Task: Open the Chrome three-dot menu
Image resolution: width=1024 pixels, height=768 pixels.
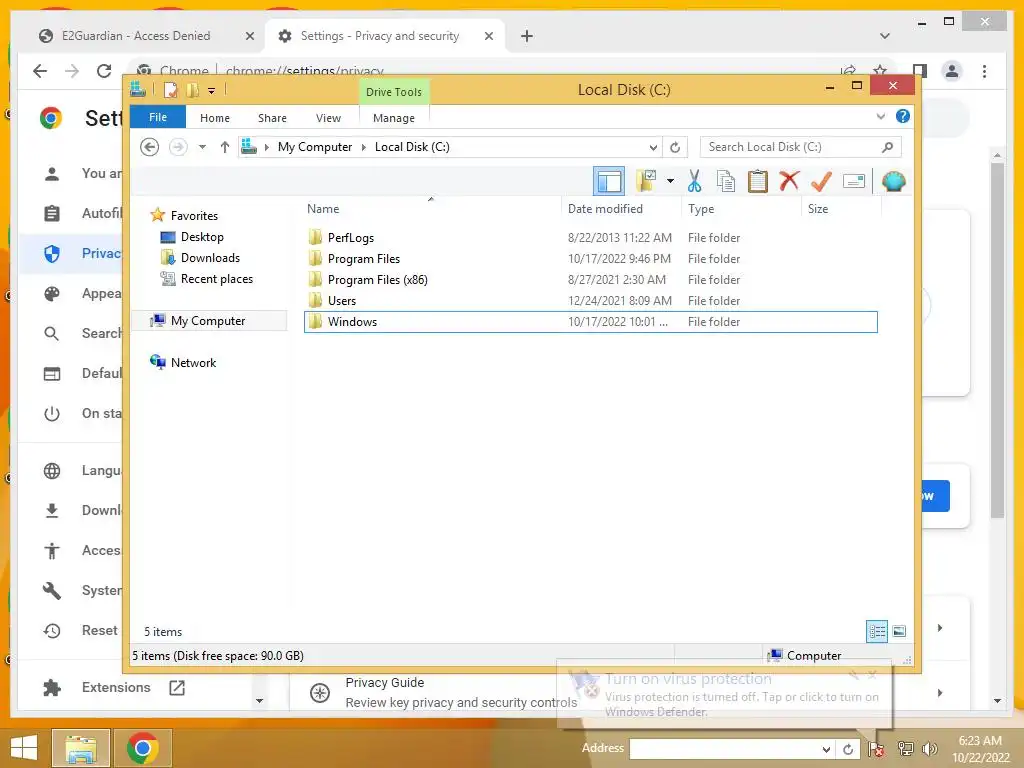Action: point(984,71)
